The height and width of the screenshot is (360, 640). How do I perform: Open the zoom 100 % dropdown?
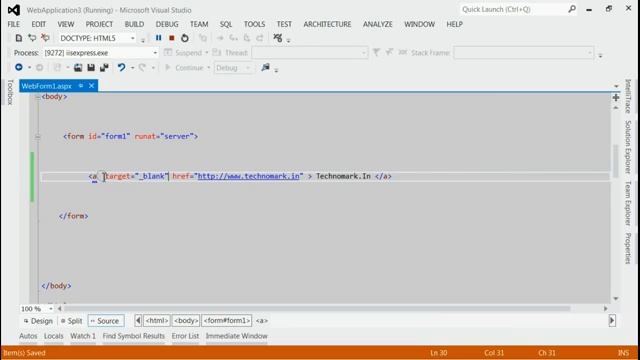[x=51, y=309]
